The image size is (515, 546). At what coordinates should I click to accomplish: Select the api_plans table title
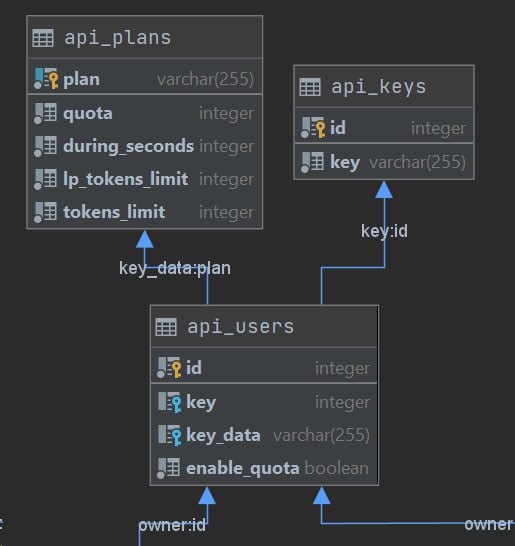118,38
